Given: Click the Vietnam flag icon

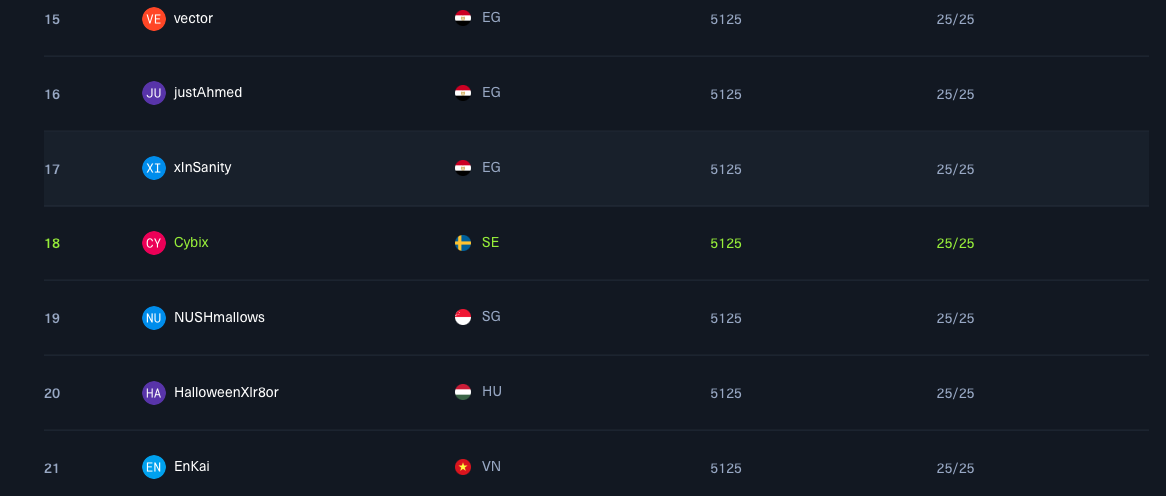Looking at the screenshot, I should [x=463, y=467].
